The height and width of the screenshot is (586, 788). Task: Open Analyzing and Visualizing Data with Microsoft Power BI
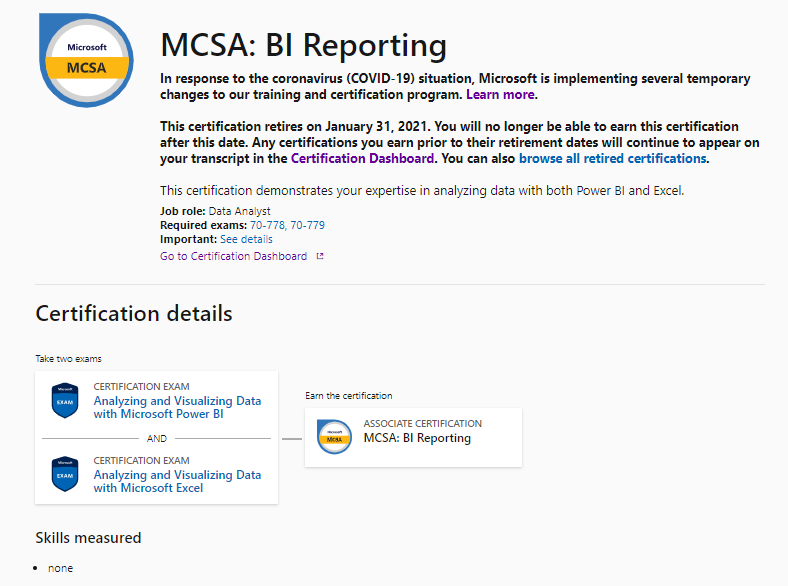177,408
